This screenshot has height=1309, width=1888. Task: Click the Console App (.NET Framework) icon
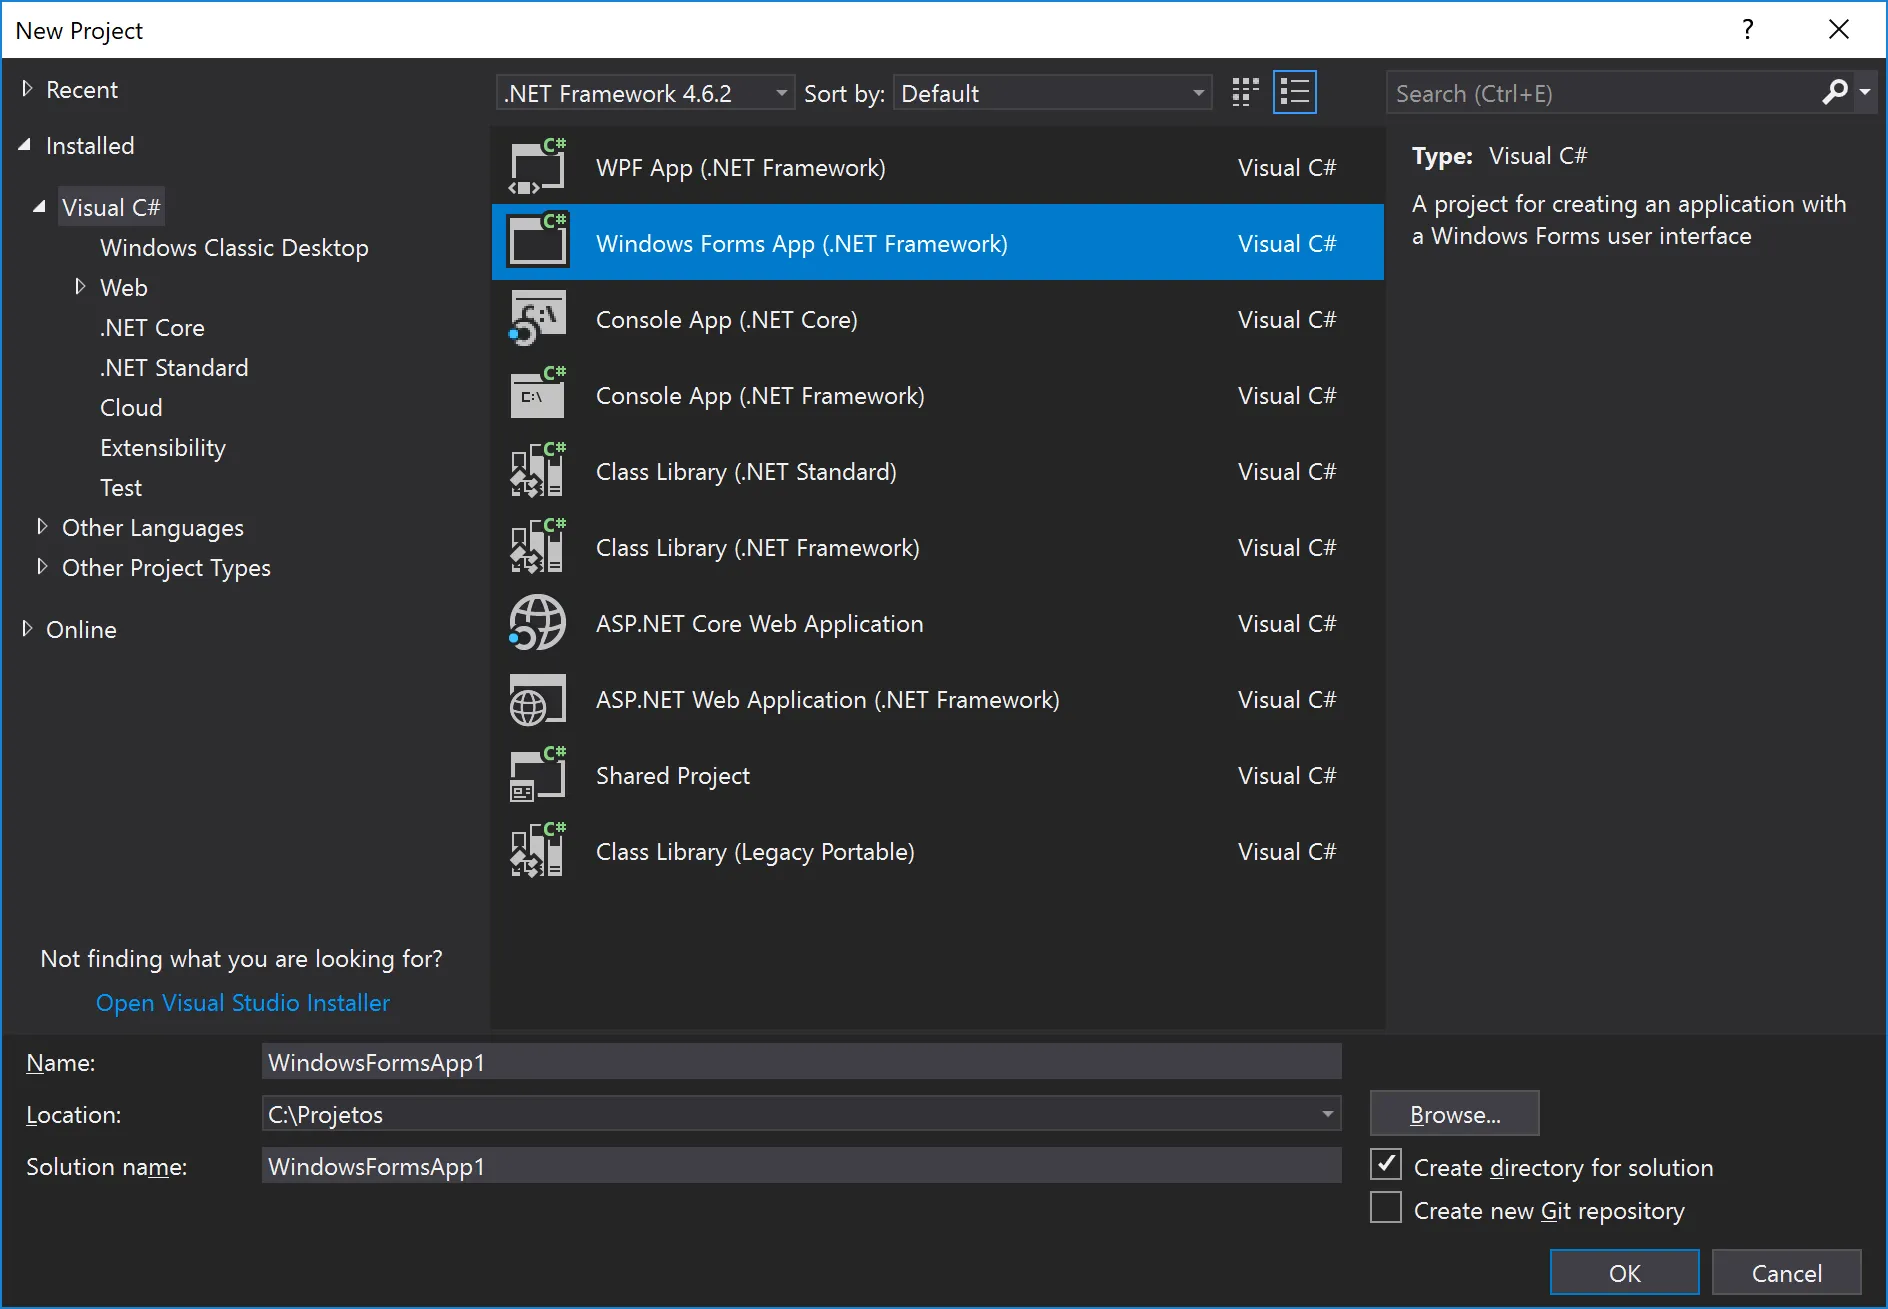538,395
